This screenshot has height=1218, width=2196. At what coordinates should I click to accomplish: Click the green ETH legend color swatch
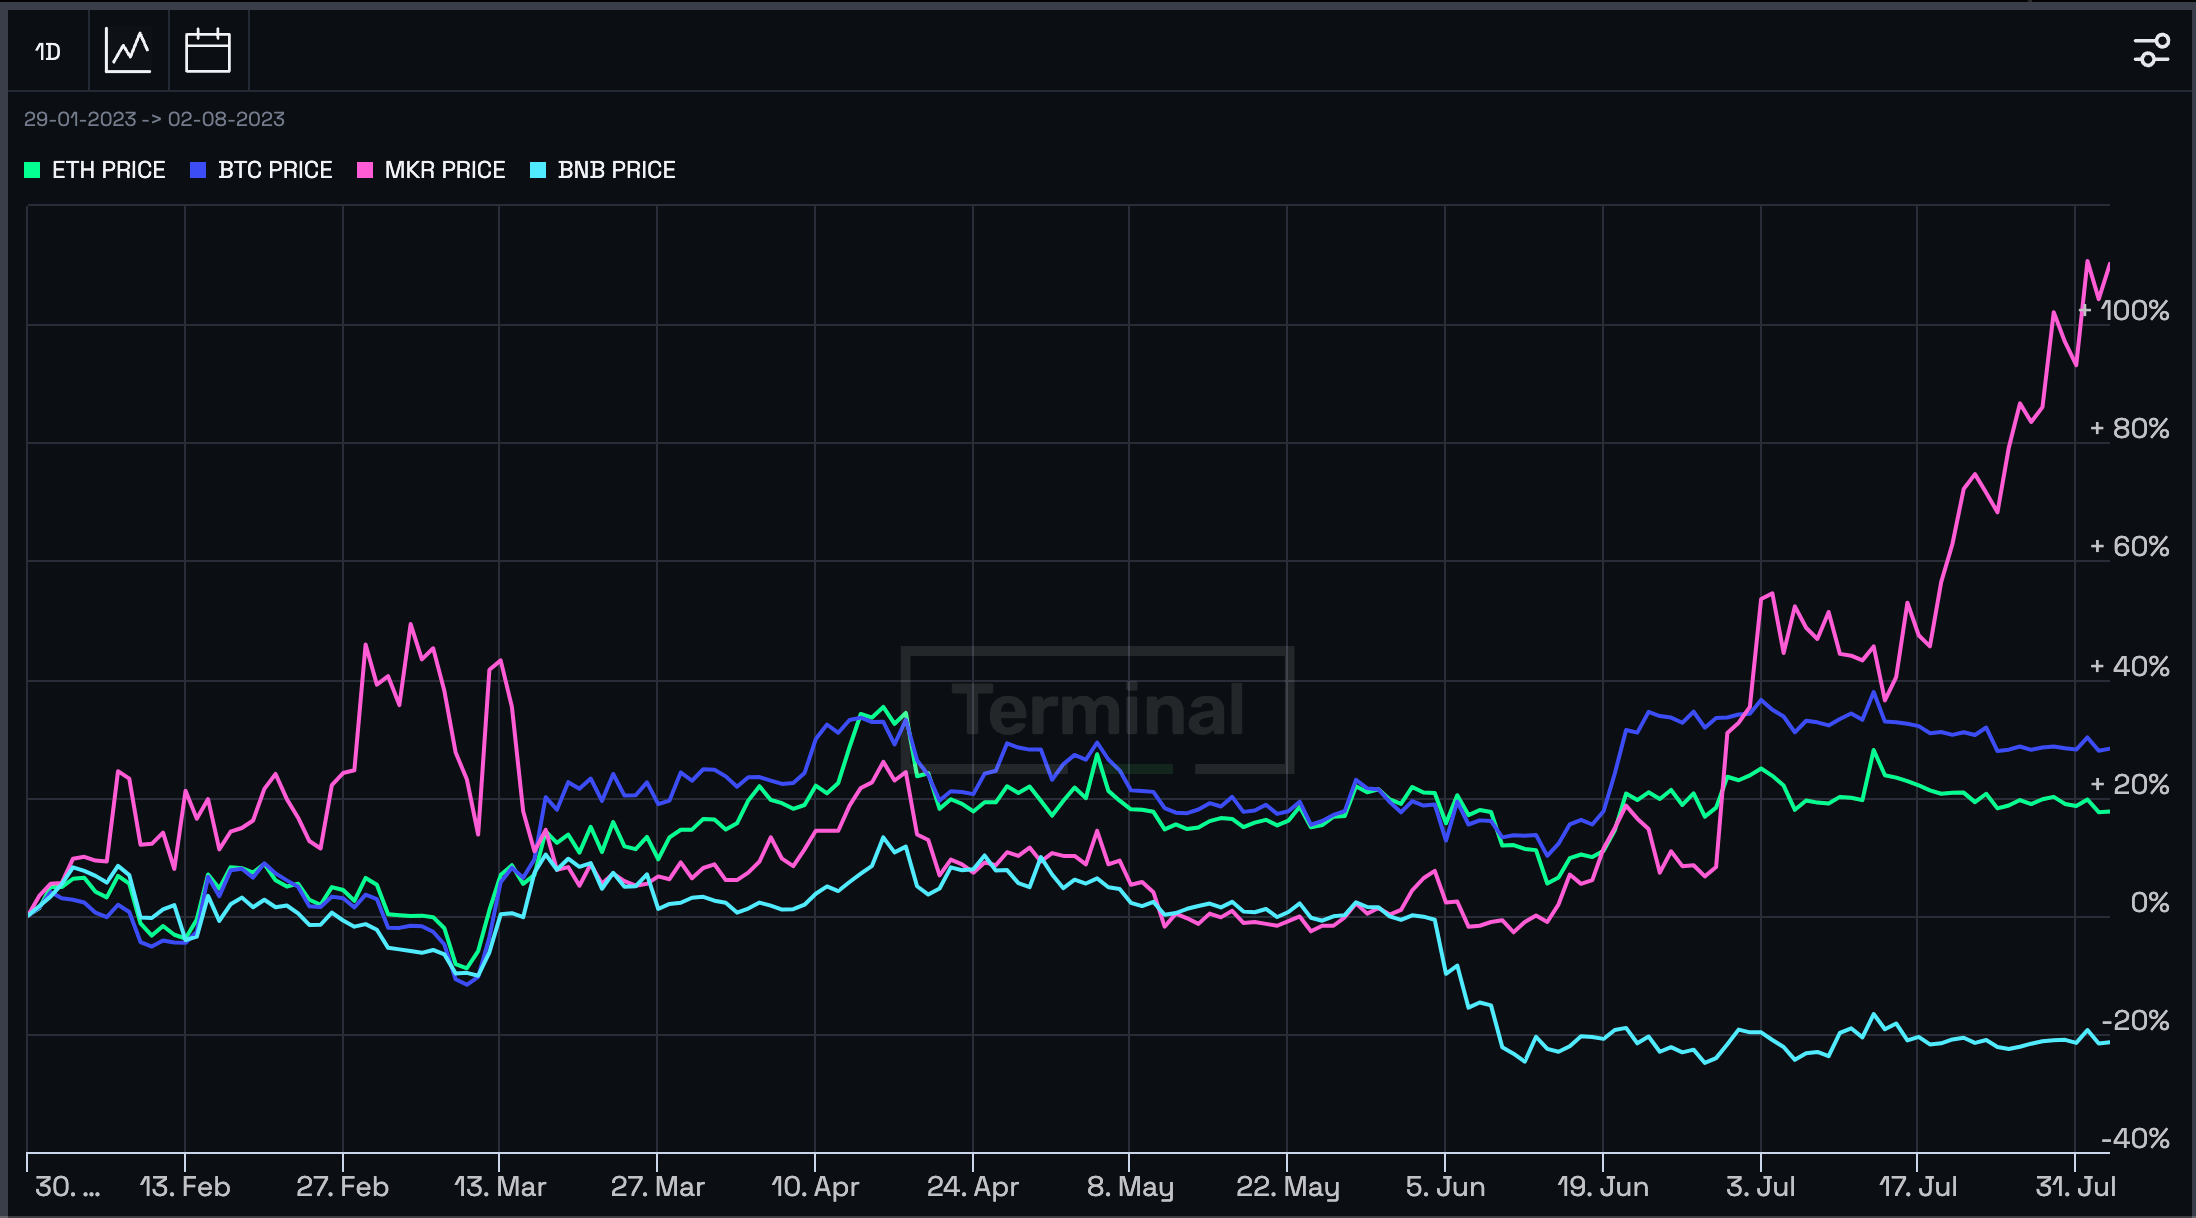click(x=32, y=170)
